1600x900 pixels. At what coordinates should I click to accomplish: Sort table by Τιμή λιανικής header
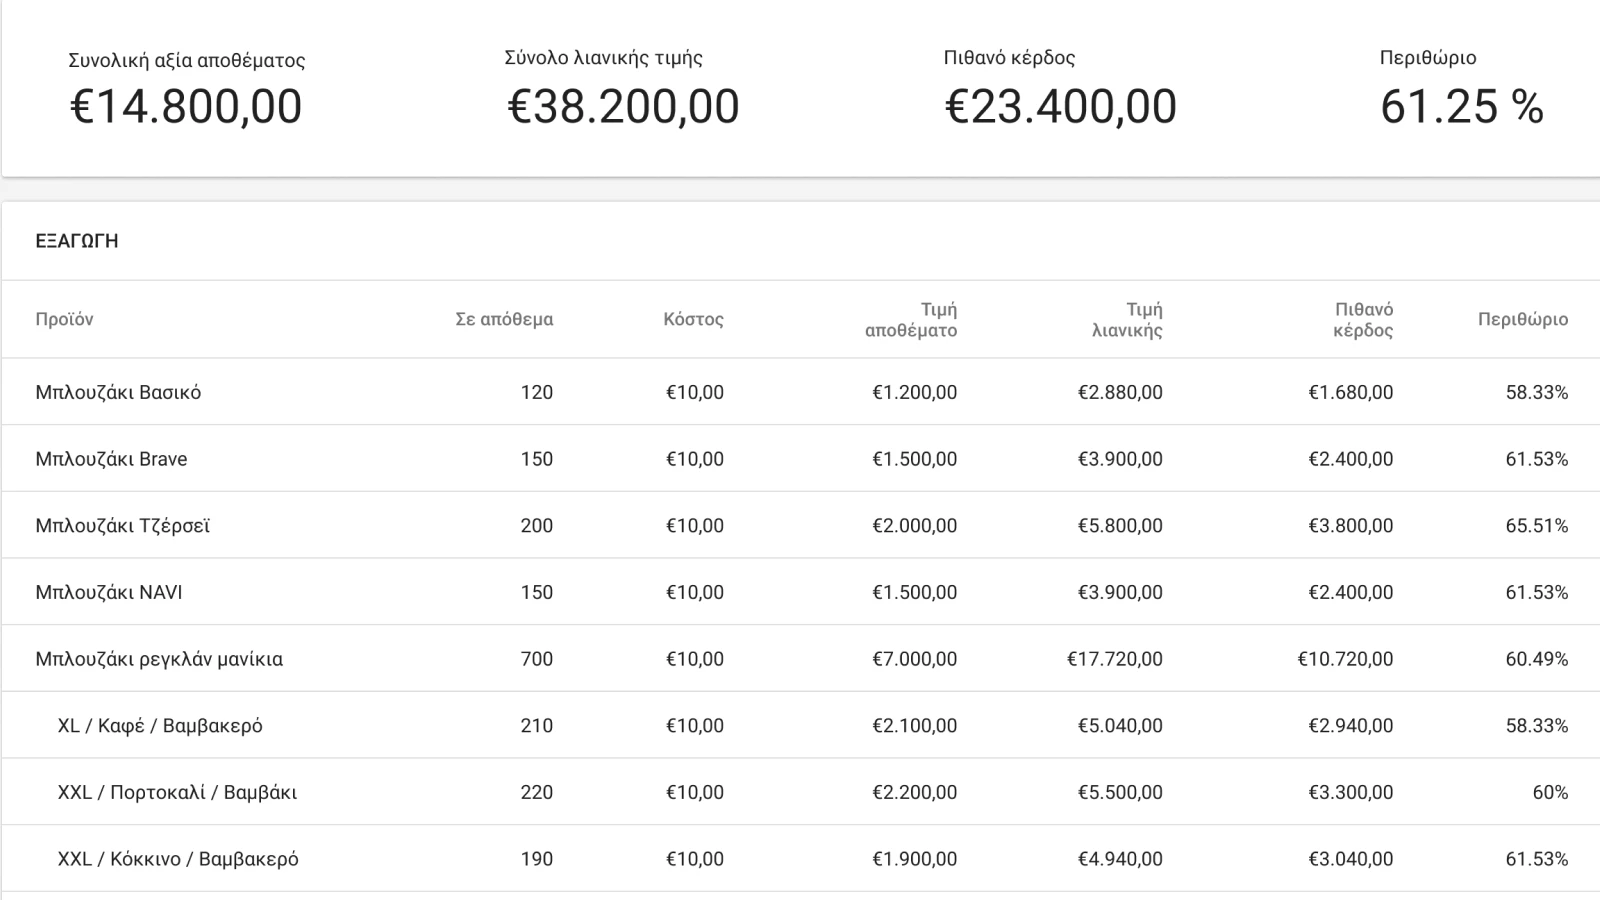[1127, 320]
